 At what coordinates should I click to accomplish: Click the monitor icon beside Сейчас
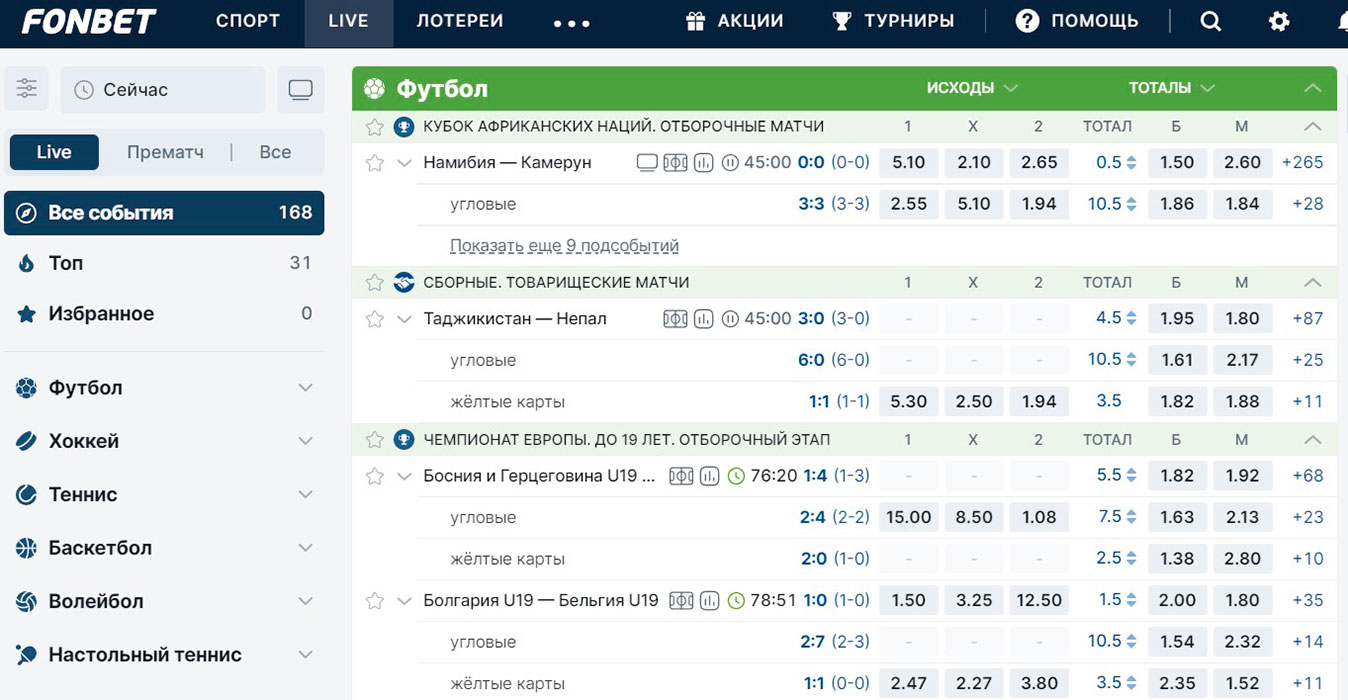(300, 90)
